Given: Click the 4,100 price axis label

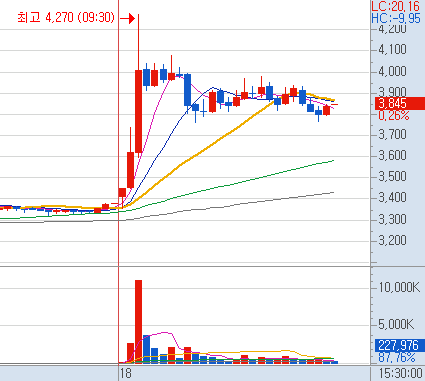Looking at the screenshot, I should tap(392, 50).
